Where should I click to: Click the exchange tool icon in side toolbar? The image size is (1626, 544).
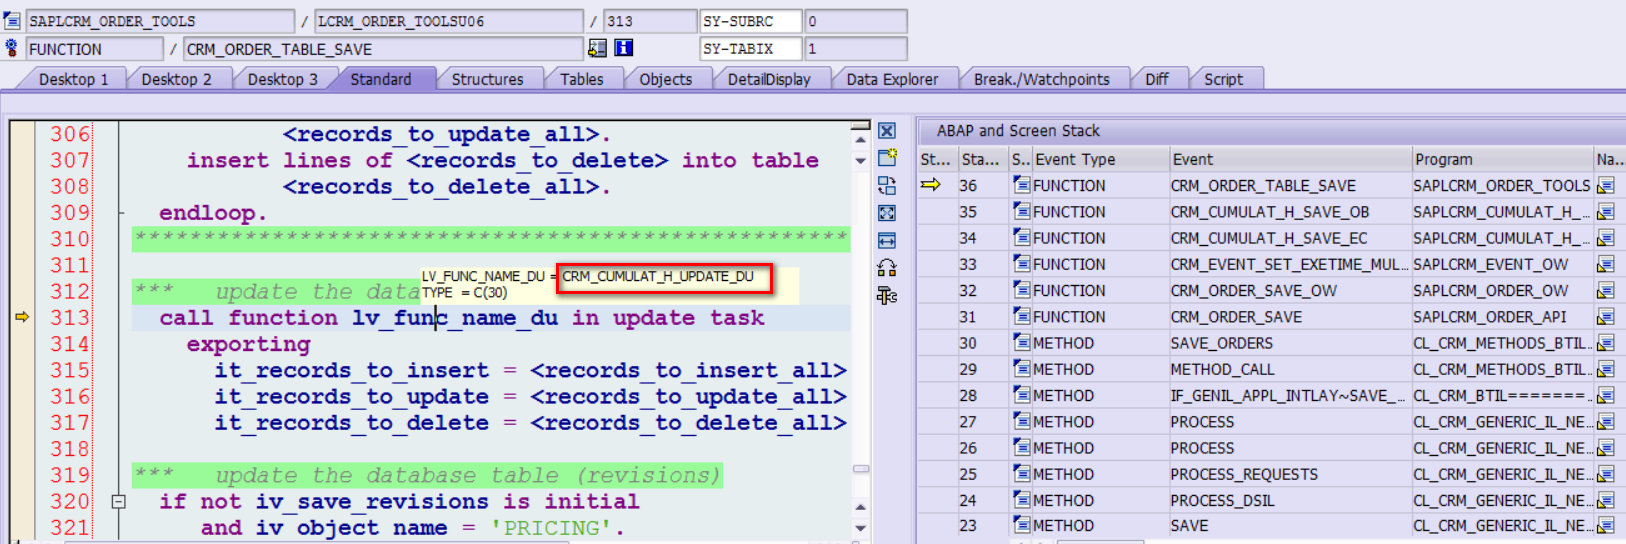pos(887,185)
